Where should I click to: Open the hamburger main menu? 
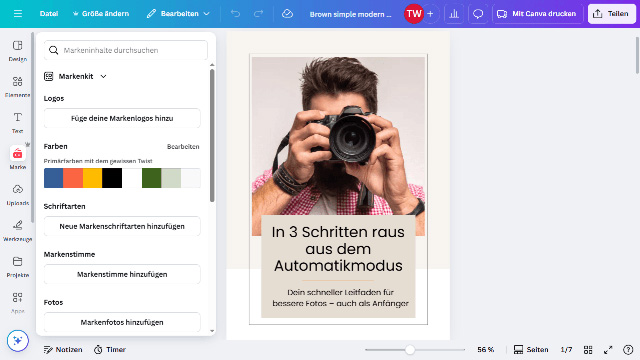click(18, 13)
